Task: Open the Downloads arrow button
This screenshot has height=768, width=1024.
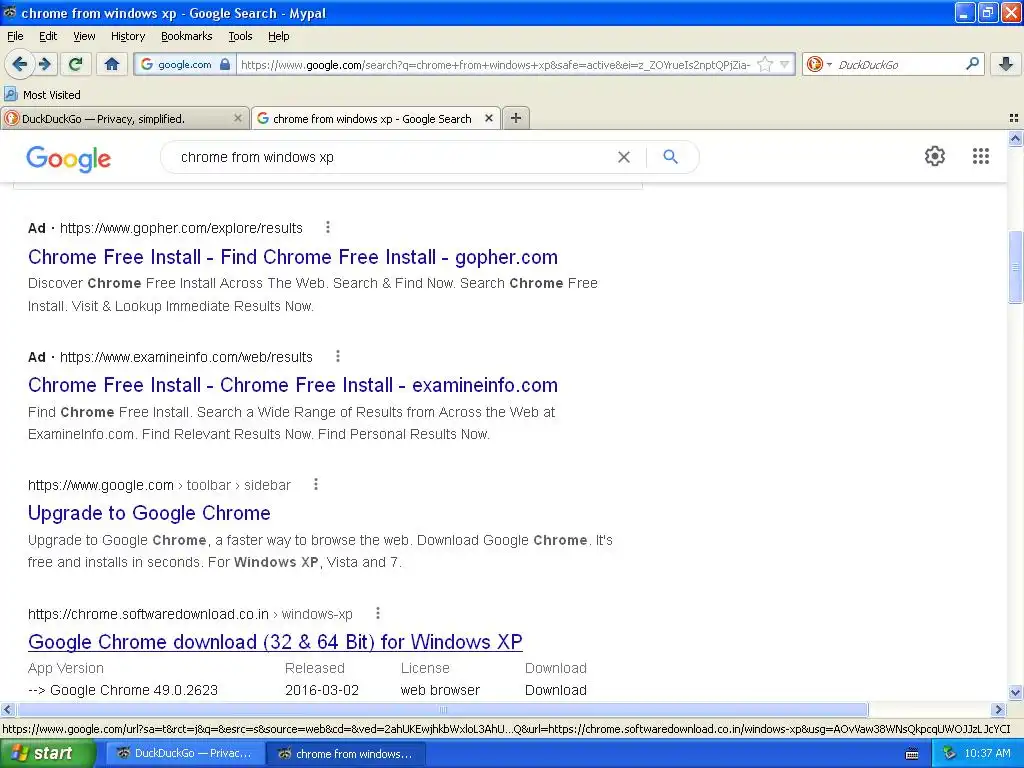Action: [x=1006, y=64]
